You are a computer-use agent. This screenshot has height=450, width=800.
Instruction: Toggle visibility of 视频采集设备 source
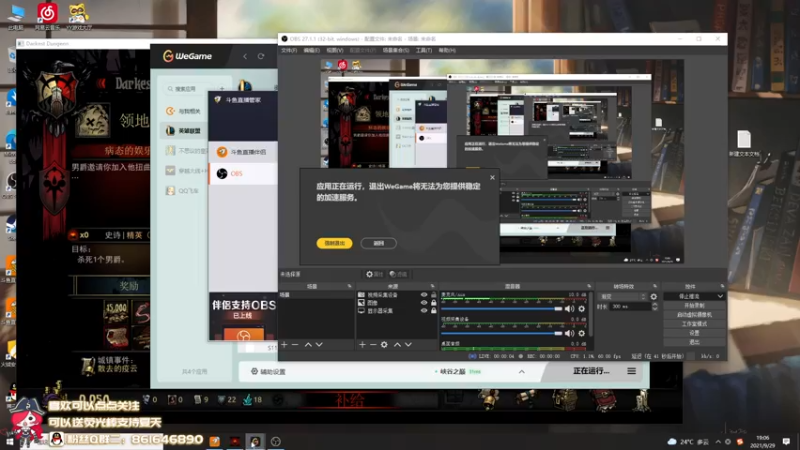tap(424, 295)
